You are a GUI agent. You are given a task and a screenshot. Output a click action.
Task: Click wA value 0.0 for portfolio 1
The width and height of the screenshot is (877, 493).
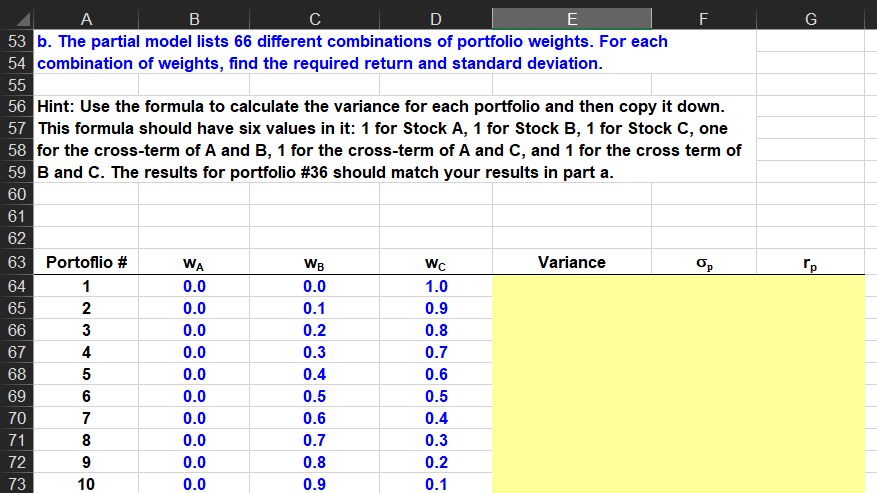(194, 286)
